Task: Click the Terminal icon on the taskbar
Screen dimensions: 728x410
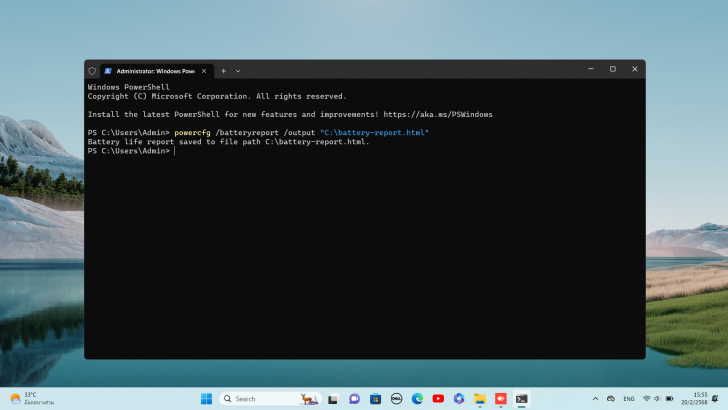Action: tap(521, 398)
